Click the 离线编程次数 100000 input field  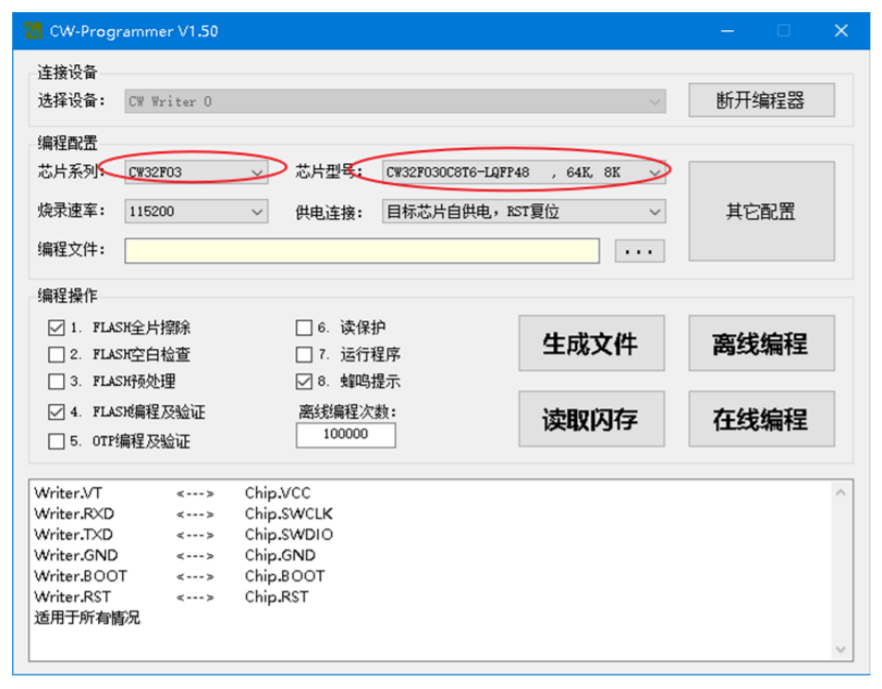click(x=345, y=435)
